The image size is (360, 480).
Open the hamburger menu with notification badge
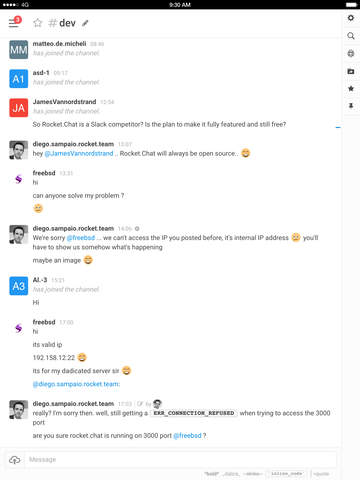tap(15, 22)
